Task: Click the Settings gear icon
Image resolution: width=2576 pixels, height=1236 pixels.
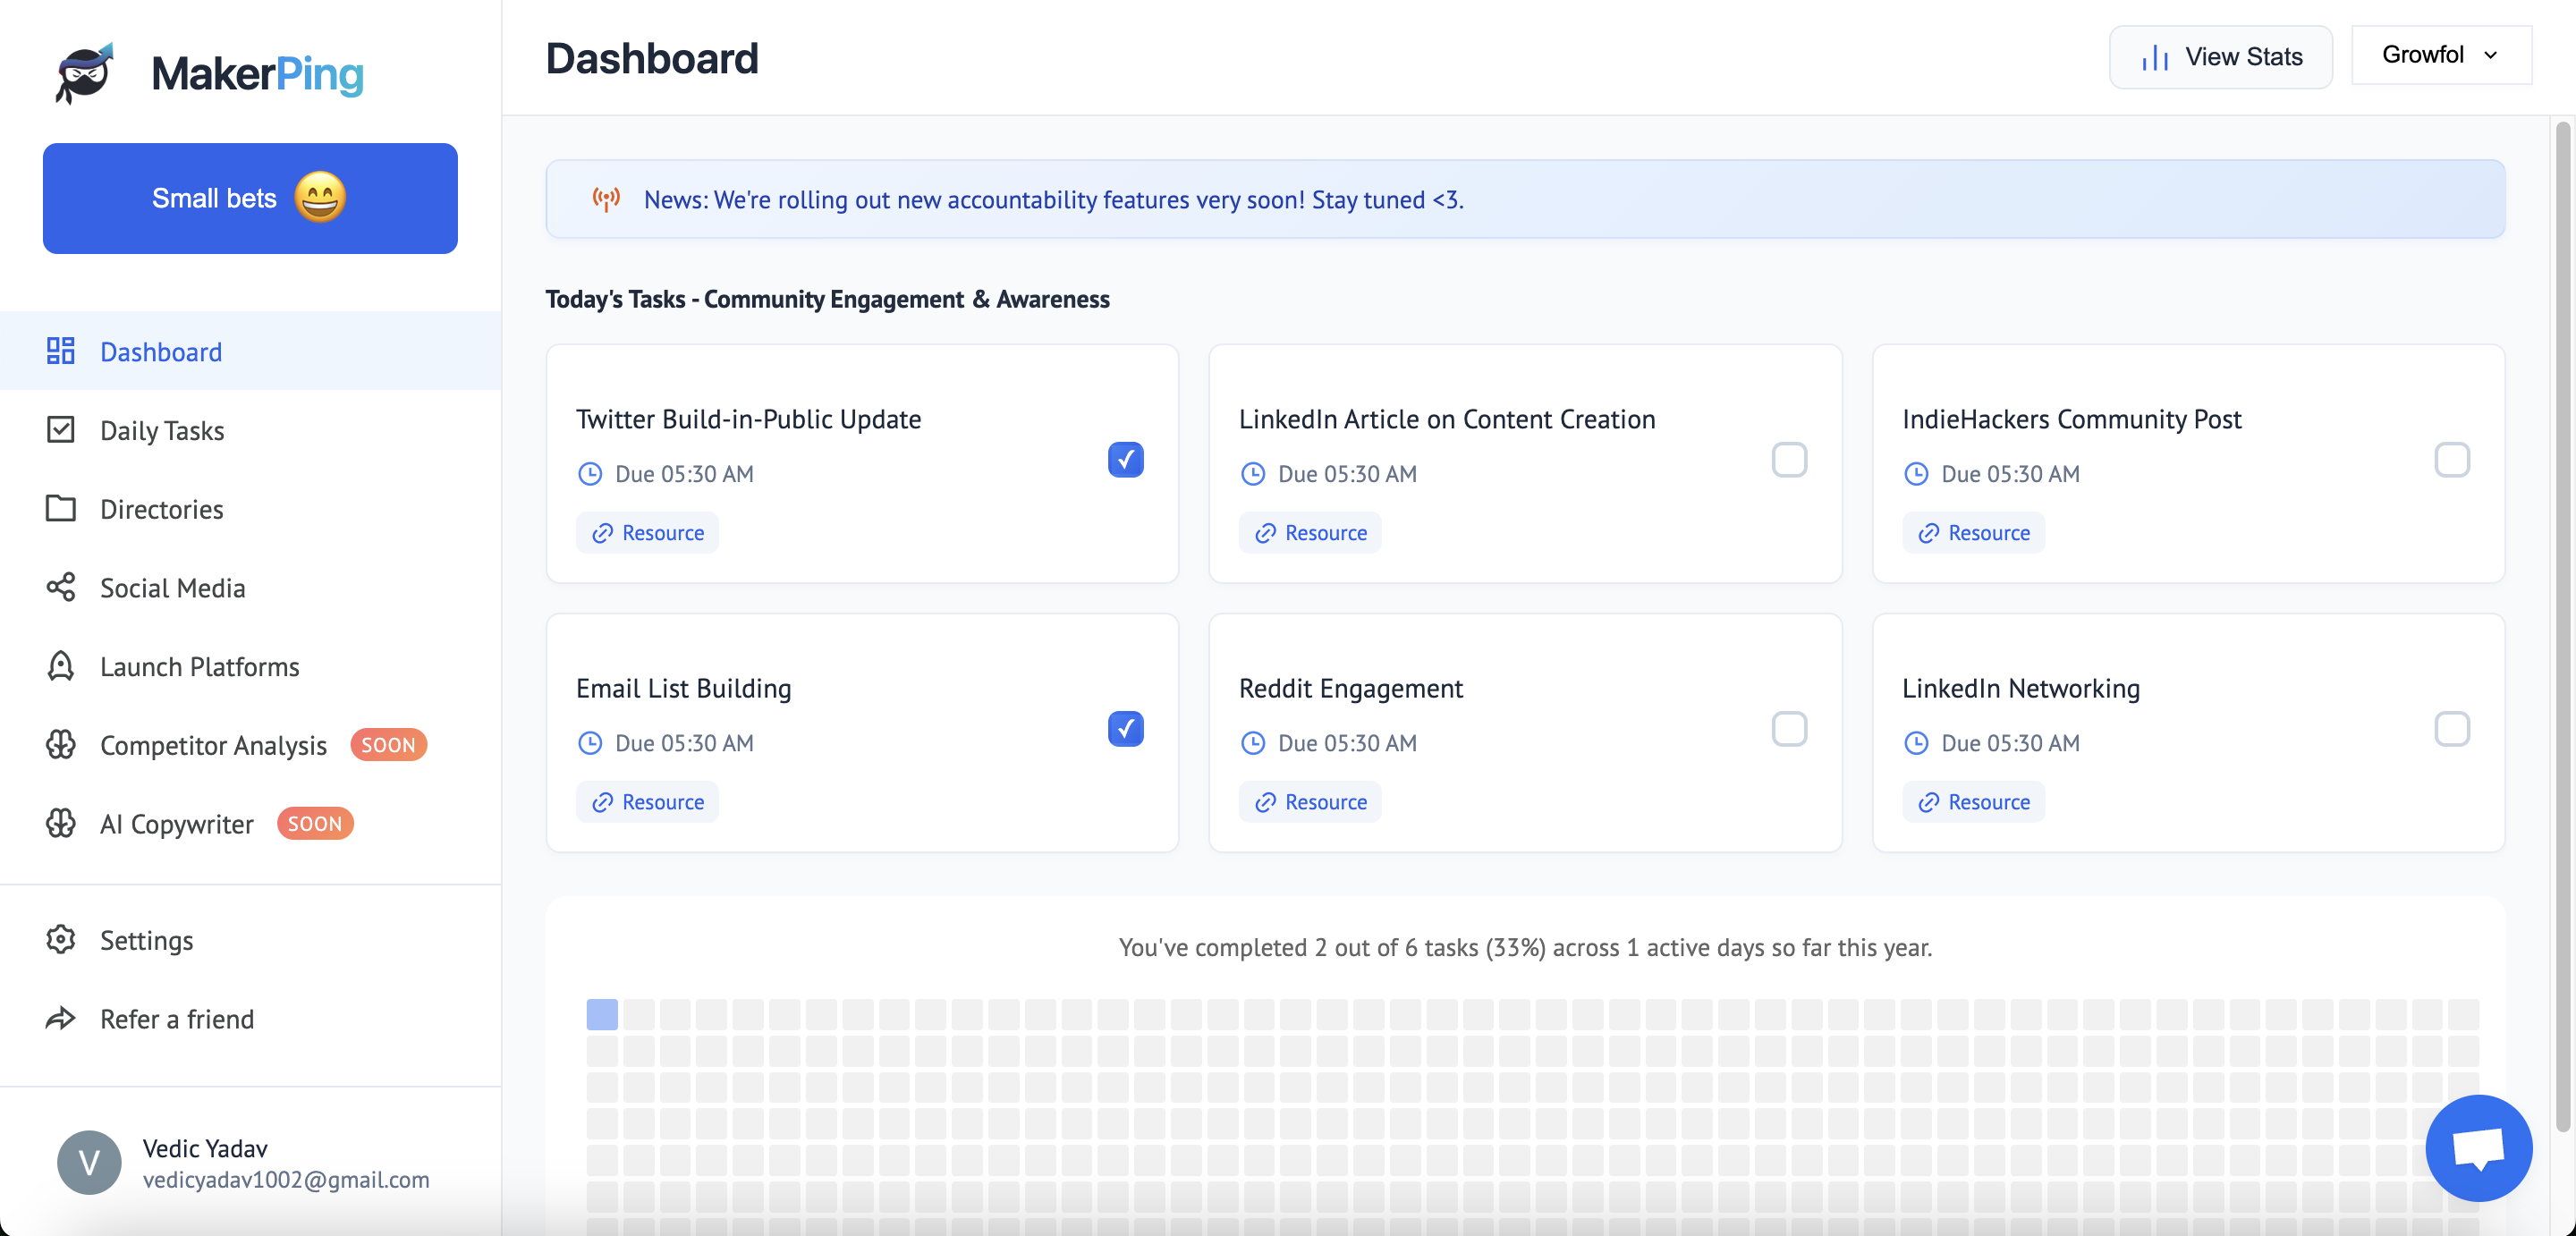Action: point(60,939)
